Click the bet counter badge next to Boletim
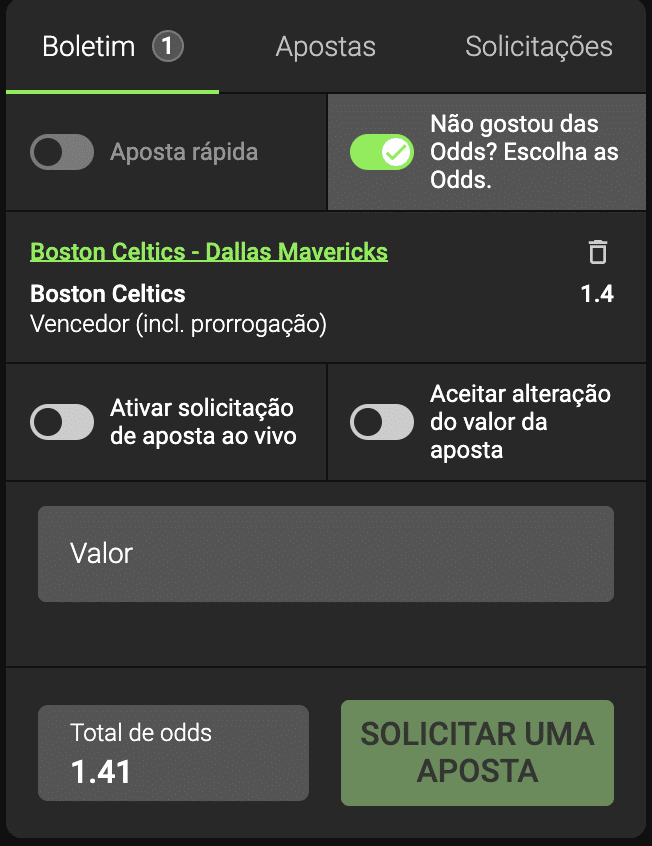Image resolution: width=652 pixels, height=846 pixels. coord(167,45)
